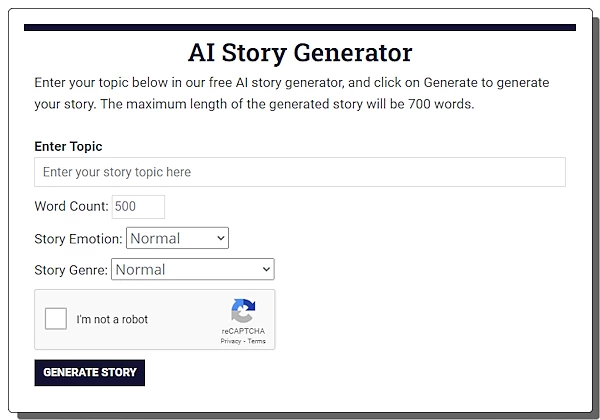
Task: Click the "reCAPTCHA" text under the logo
Action: click(x=243, y=331)
